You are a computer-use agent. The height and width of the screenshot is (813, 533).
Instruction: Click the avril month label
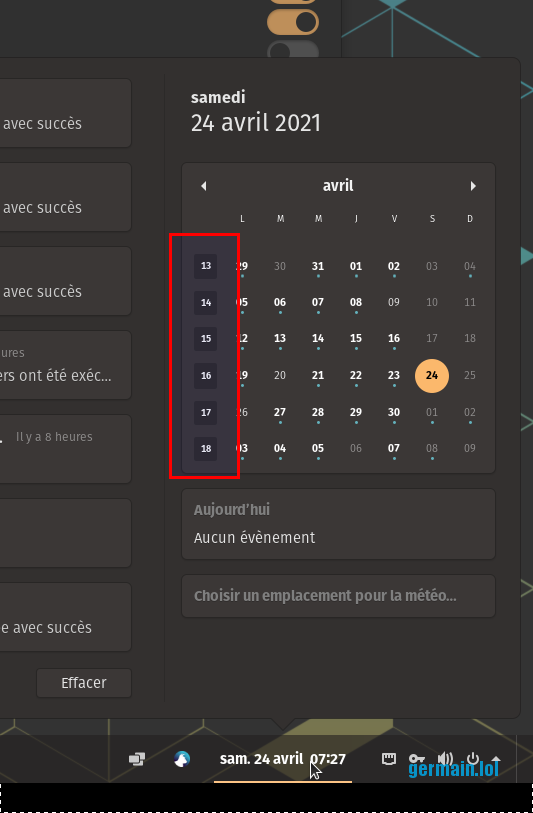click(338, 186)
